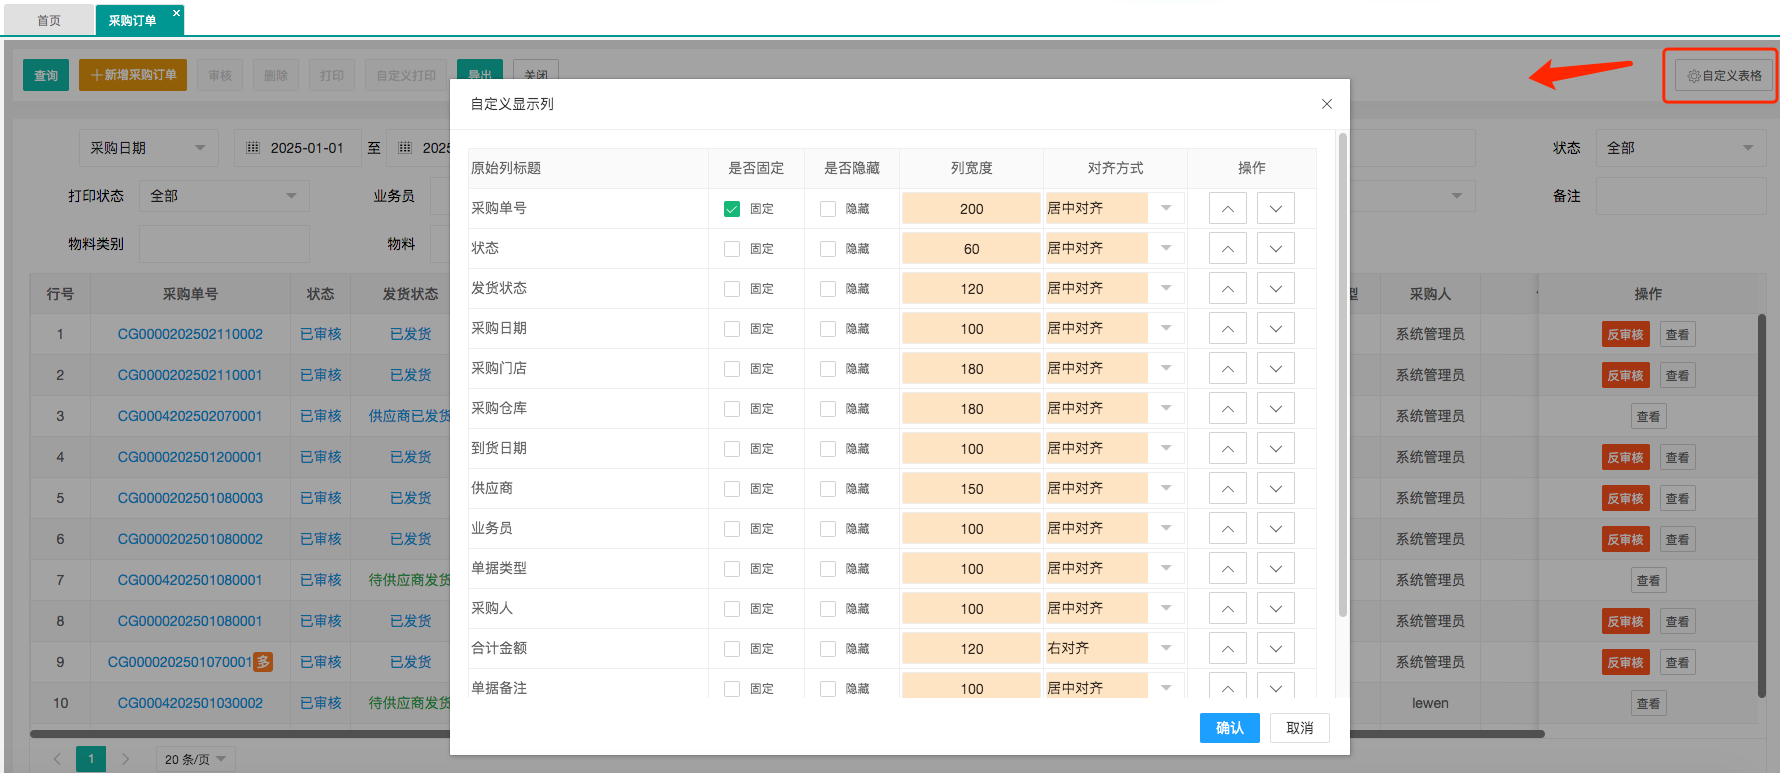The height and width of the screenshot is (773, 1780).
Task: Uncheck 固定 checkbox for 采购单号
Action: point(732,209)
